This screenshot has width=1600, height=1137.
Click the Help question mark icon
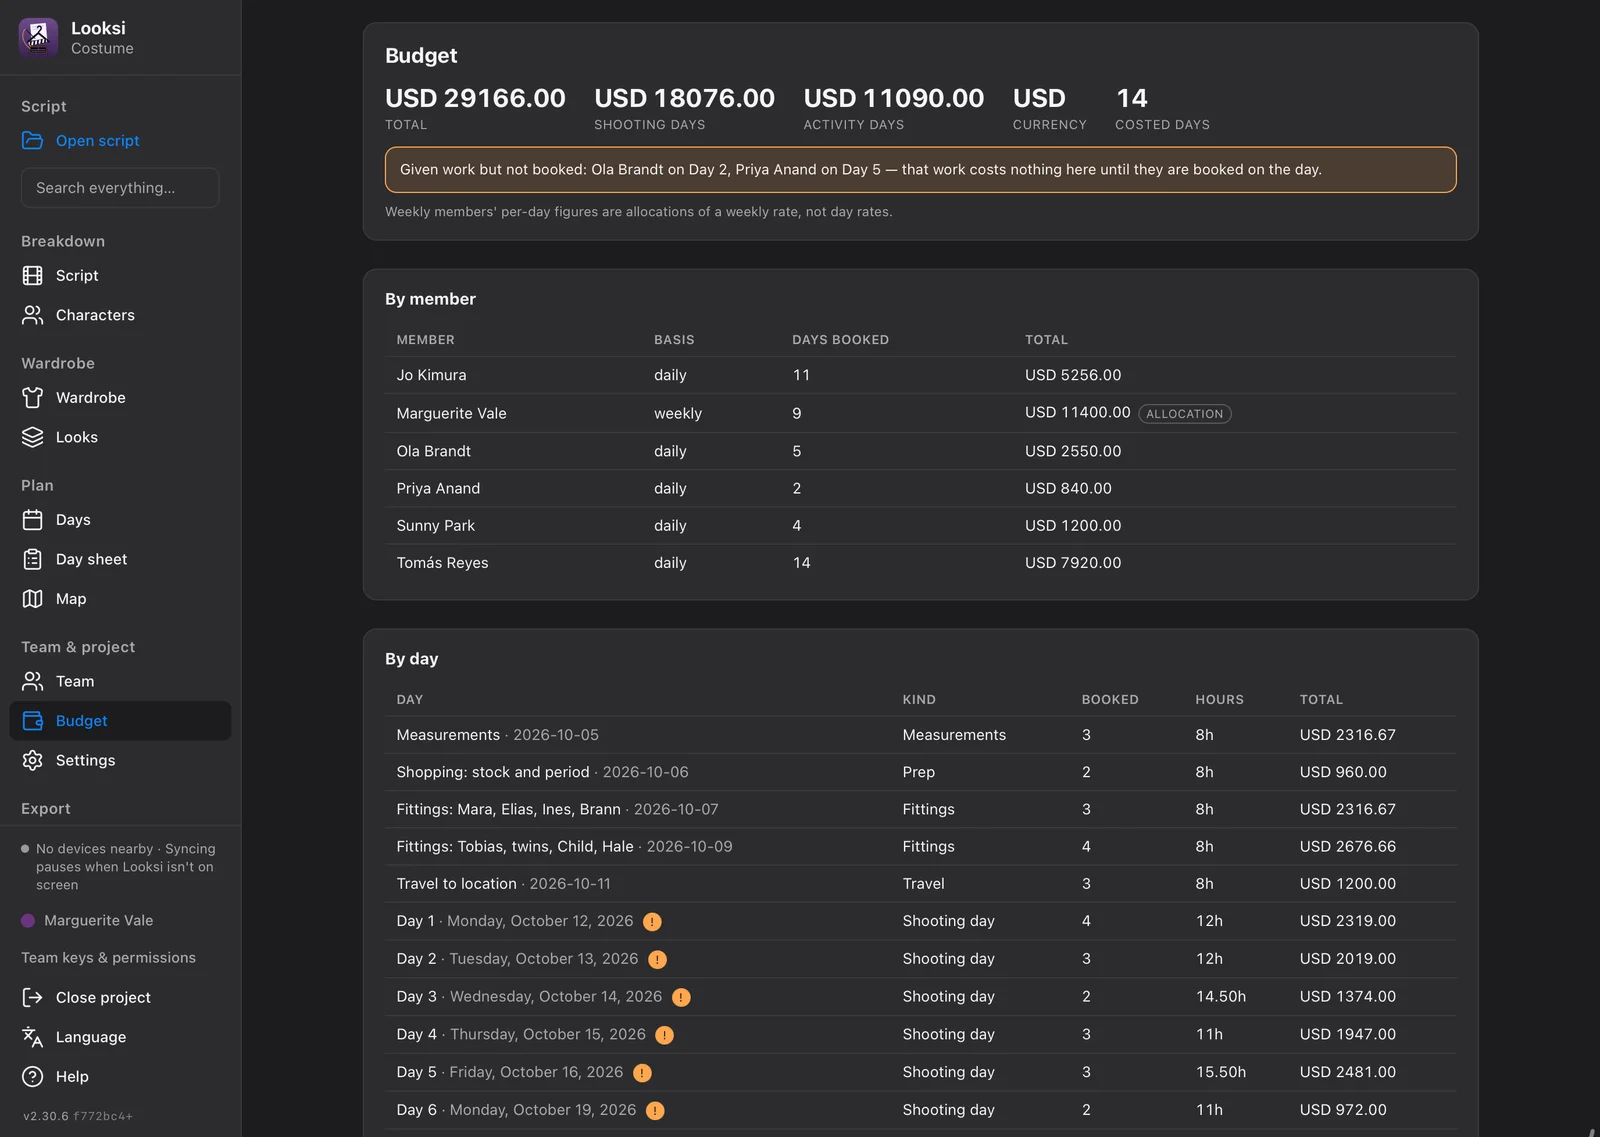[x=33, y=1076]
